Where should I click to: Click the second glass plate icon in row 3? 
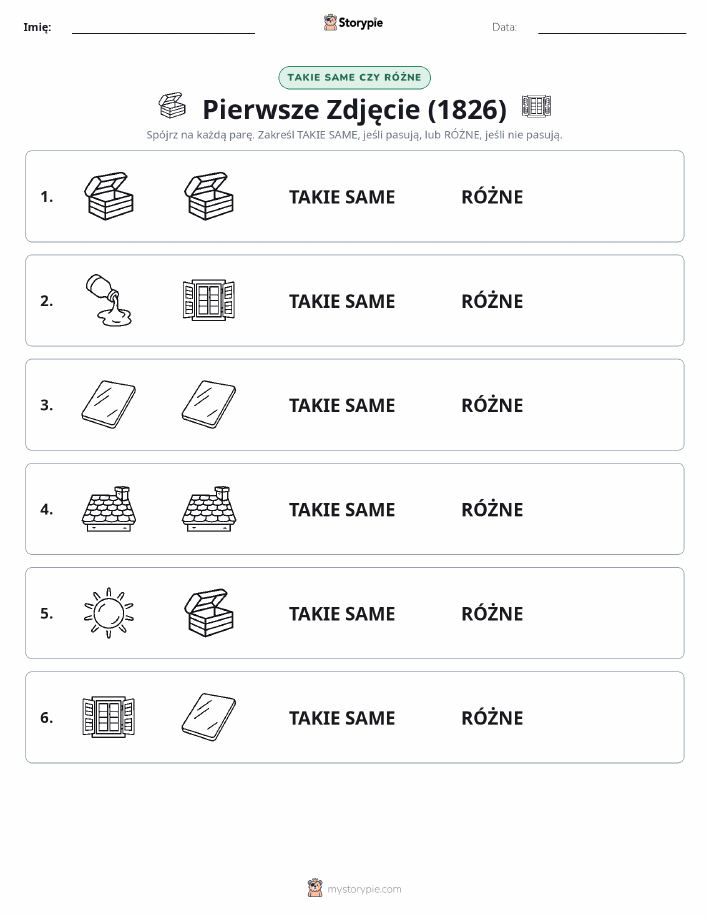[x=209, y=405]
